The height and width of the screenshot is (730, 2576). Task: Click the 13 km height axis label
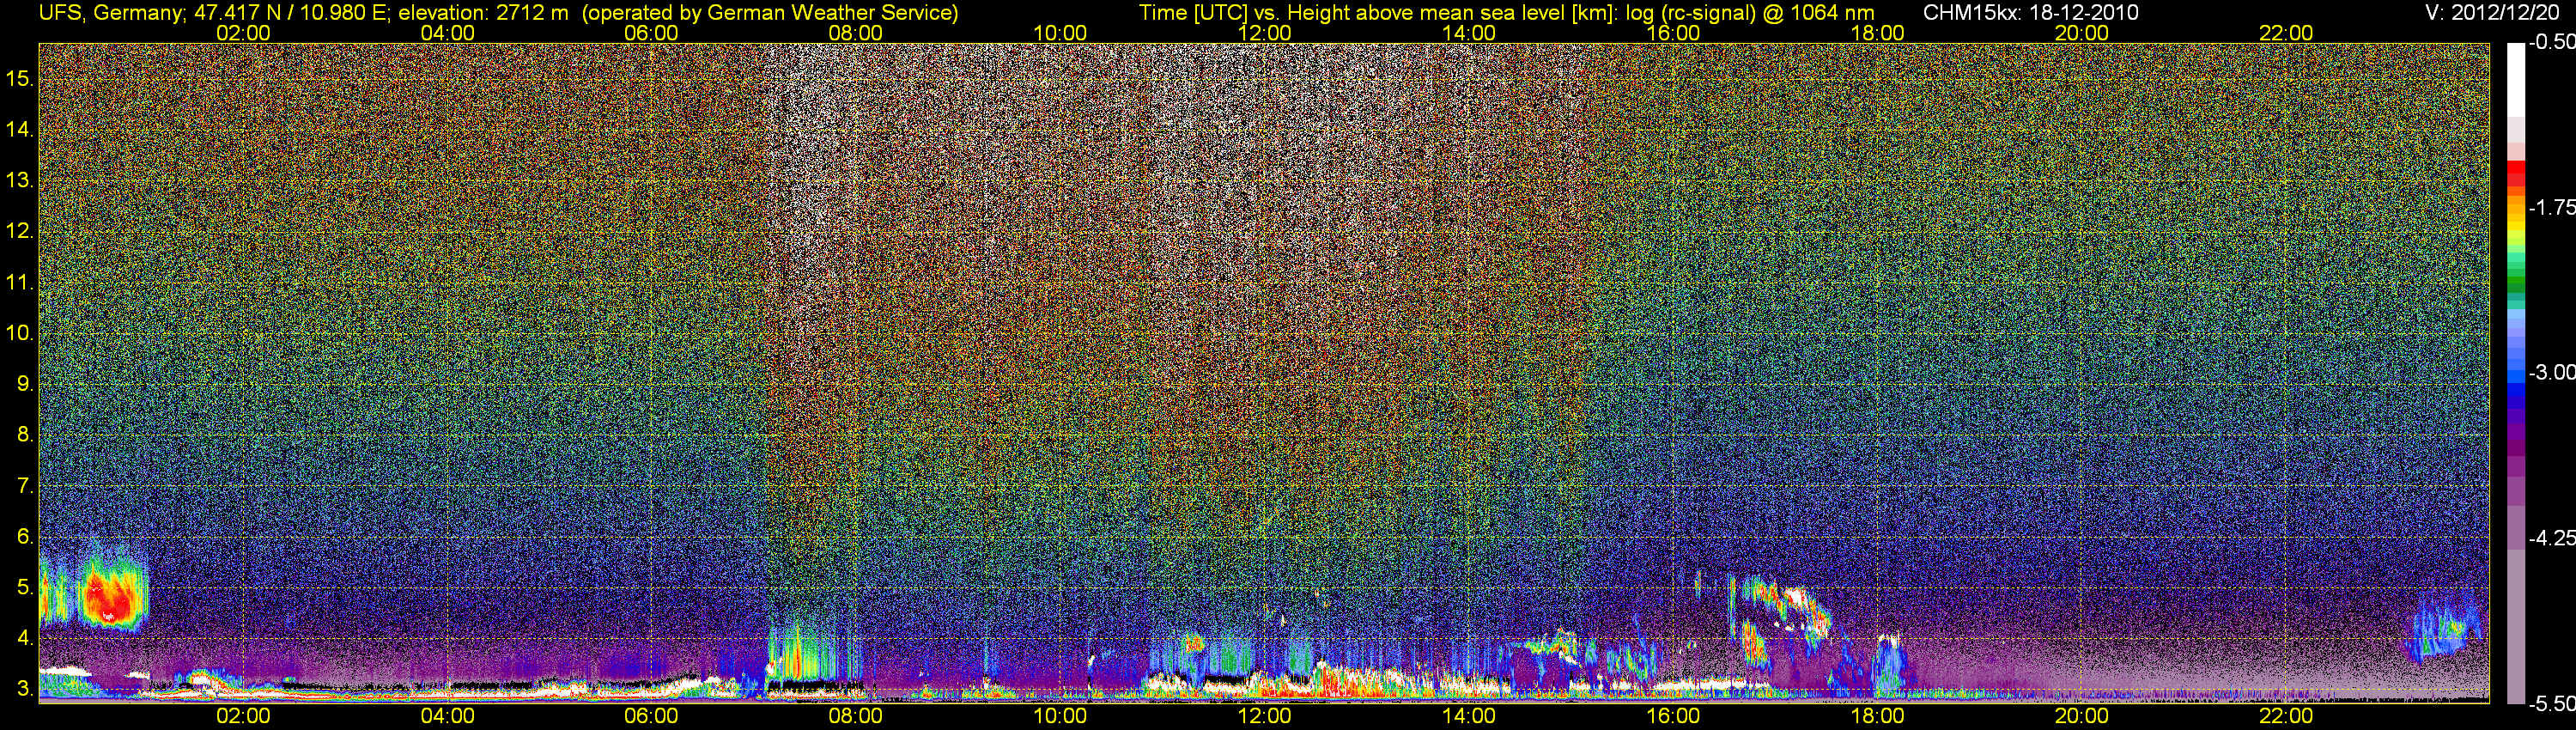pyautogui.click(x=19, y=180)
